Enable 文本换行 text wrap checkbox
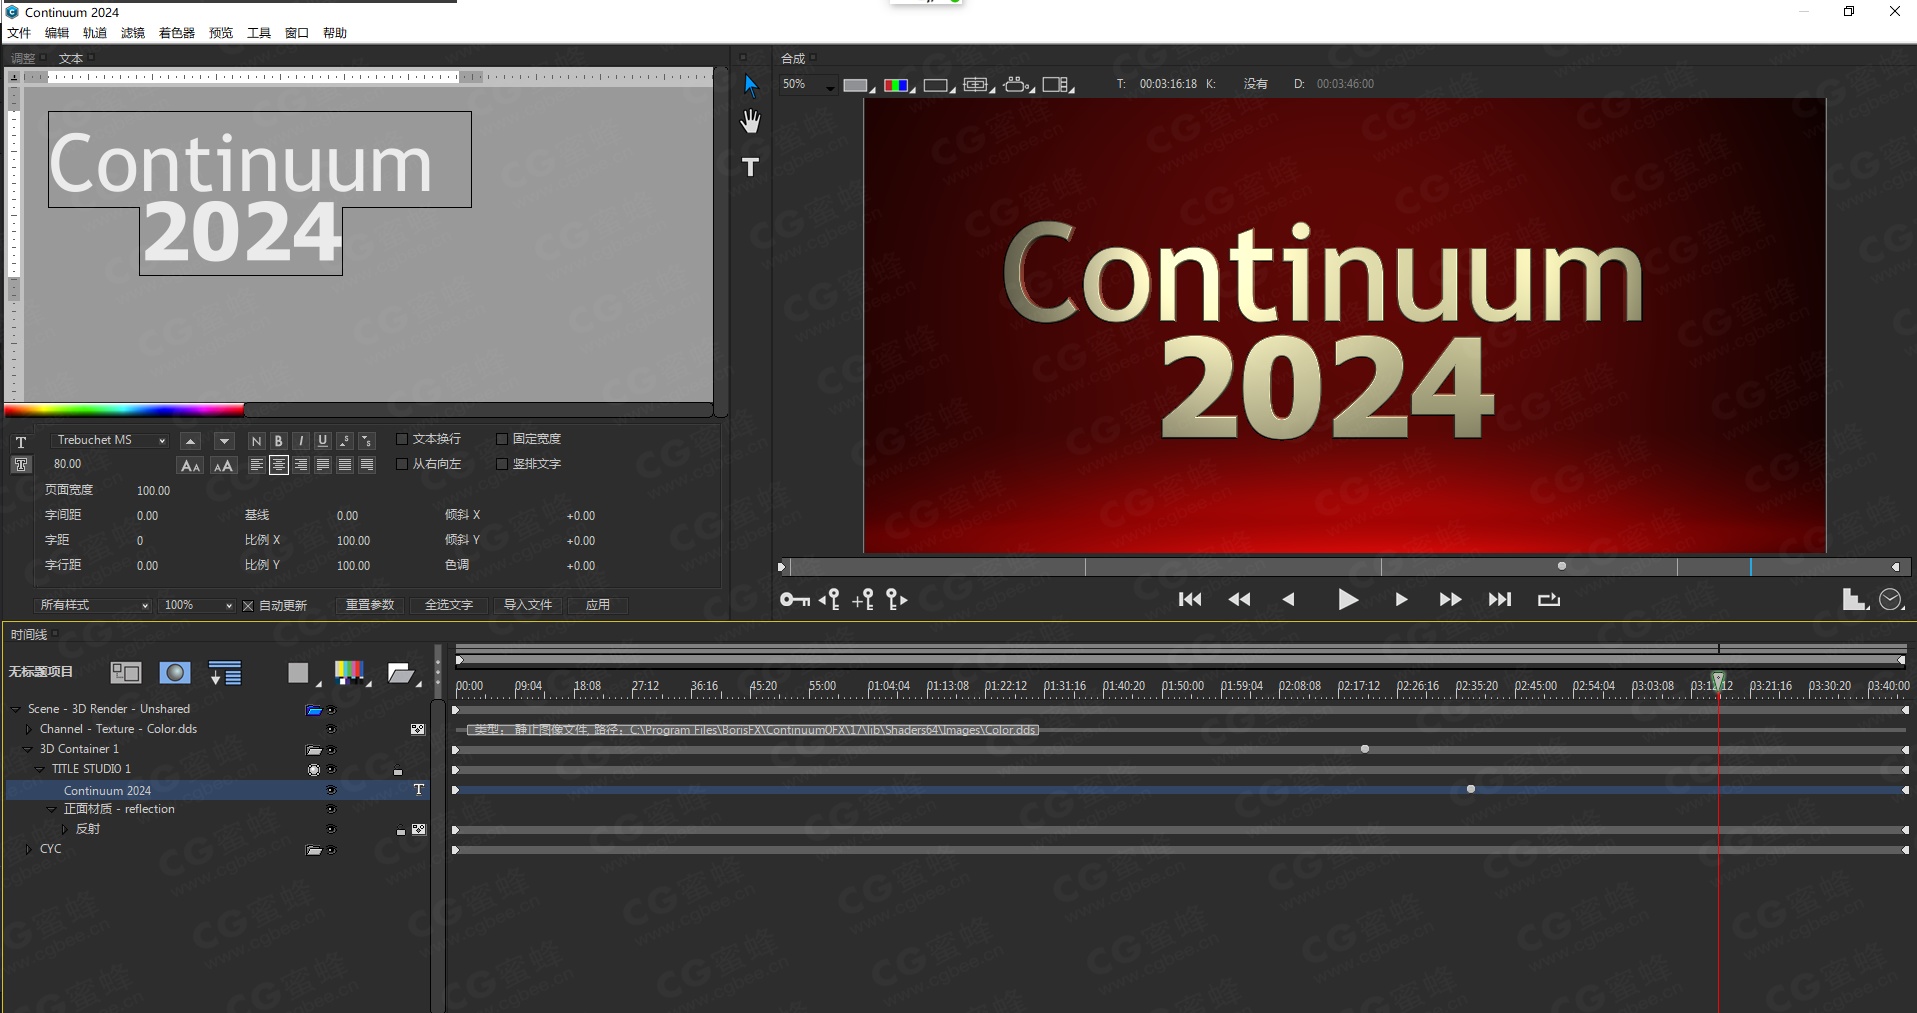Viewport: 1917px width, 1013px height. [402, 439]
